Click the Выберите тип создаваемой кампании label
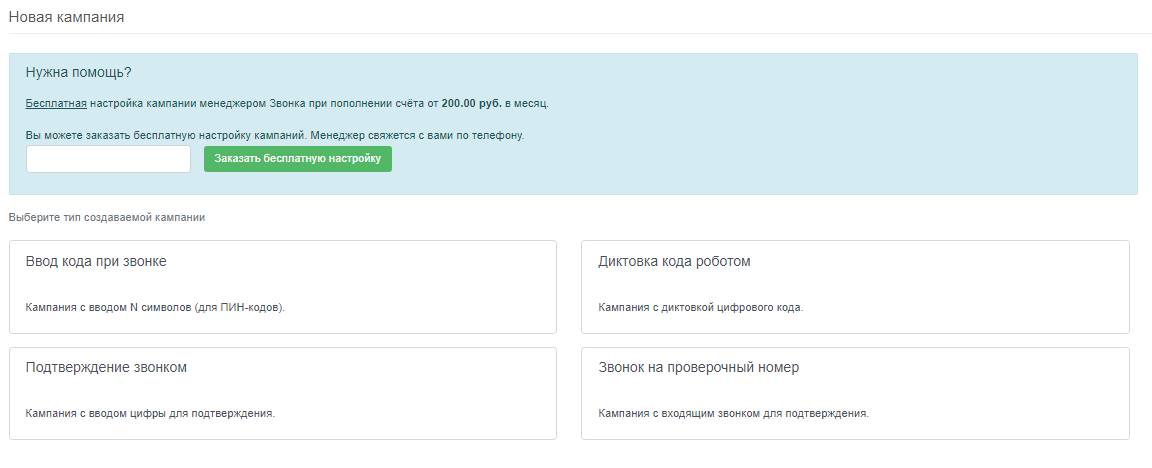The height and width of the screenshot is (468, 1152). pos(107,217)
